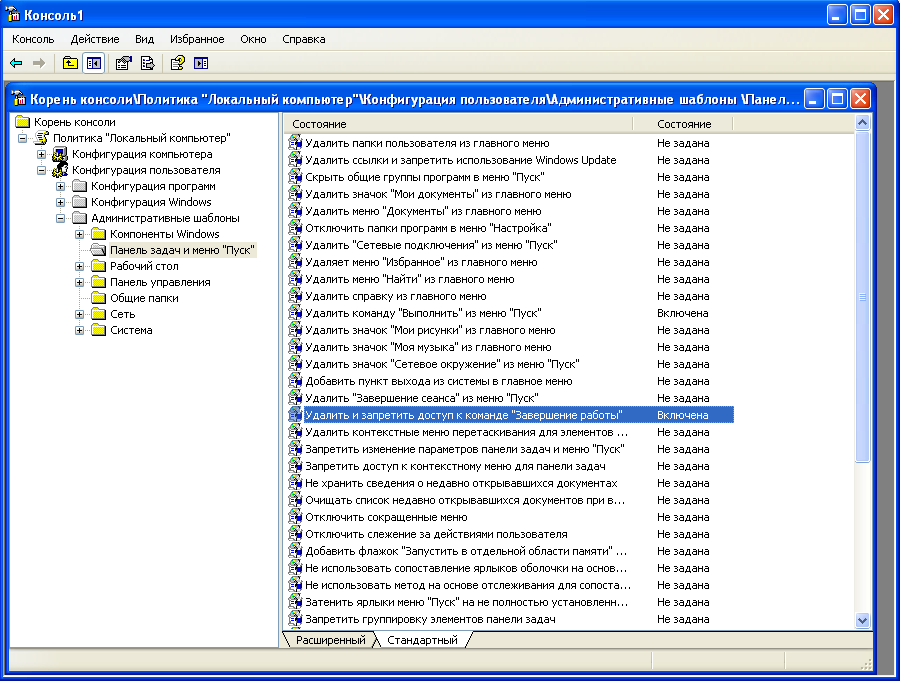Open the Избранное menu
This screenshot has height=681, width=900.
point(197,39)
